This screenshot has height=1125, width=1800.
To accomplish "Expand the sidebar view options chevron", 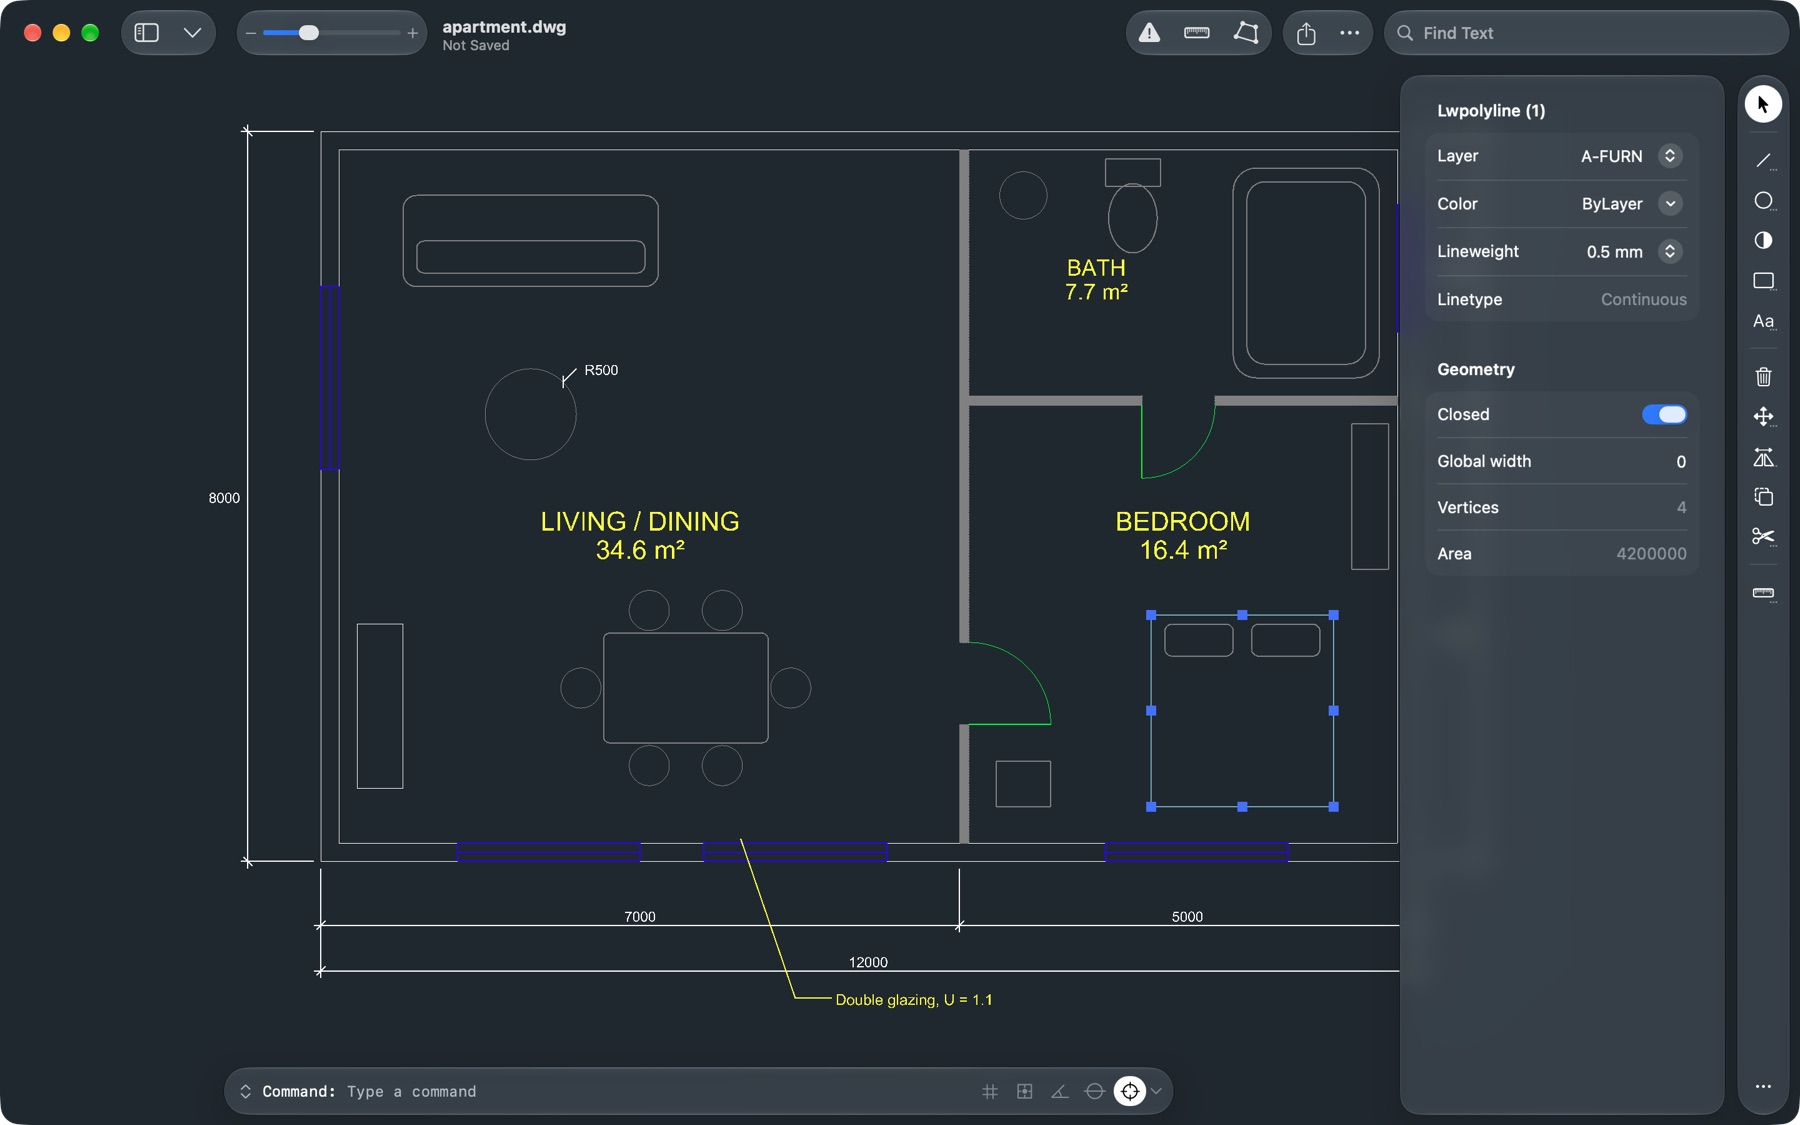I will [193, 33].
